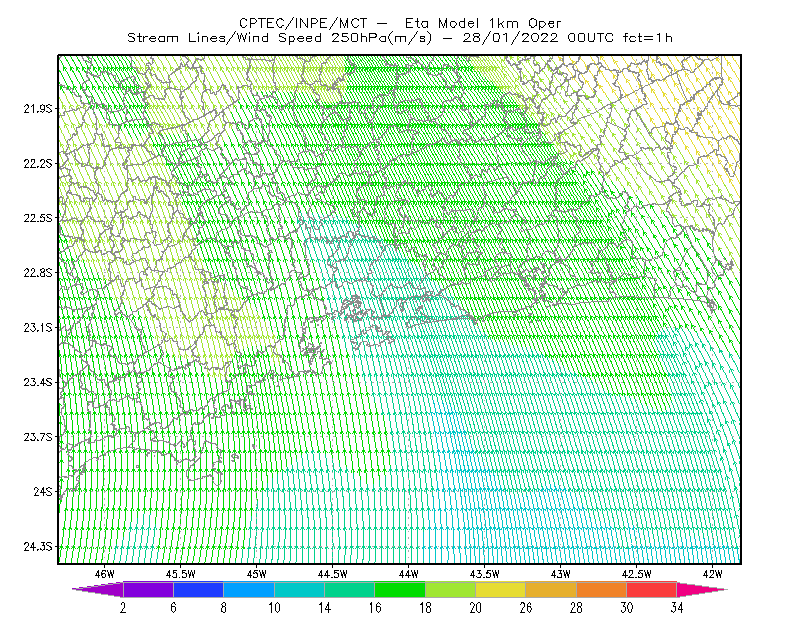The image size is (800, 618).
Task: Click the 46W longitude tick label
Action: click(x=105, y=574)
